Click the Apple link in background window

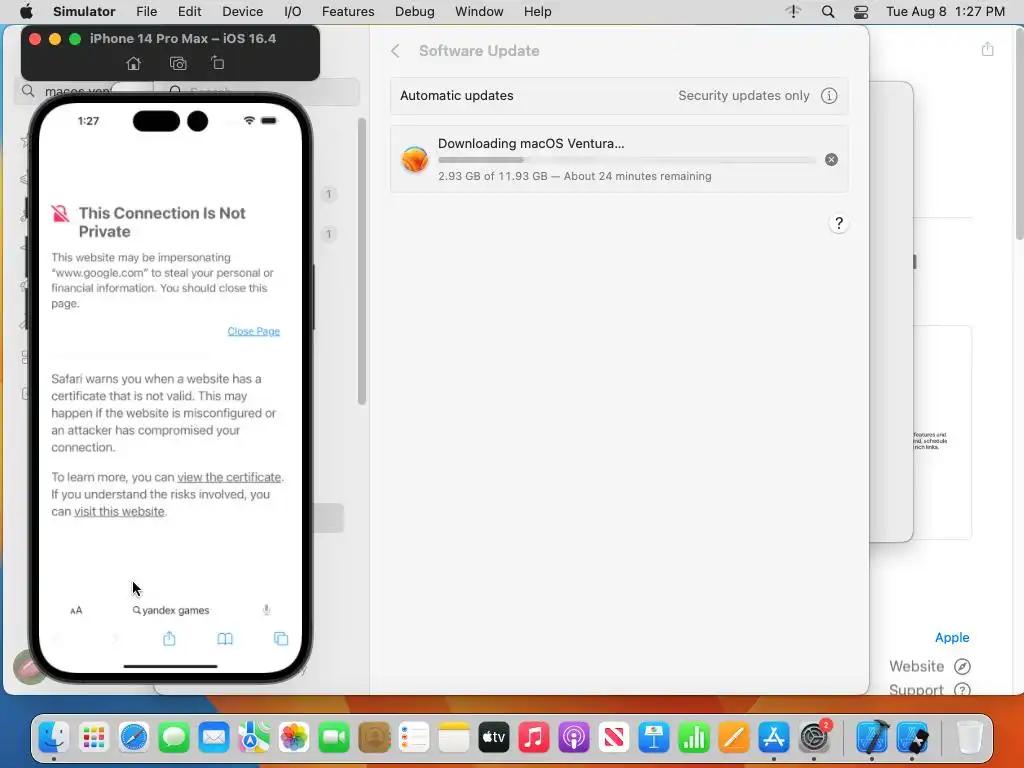952,637
